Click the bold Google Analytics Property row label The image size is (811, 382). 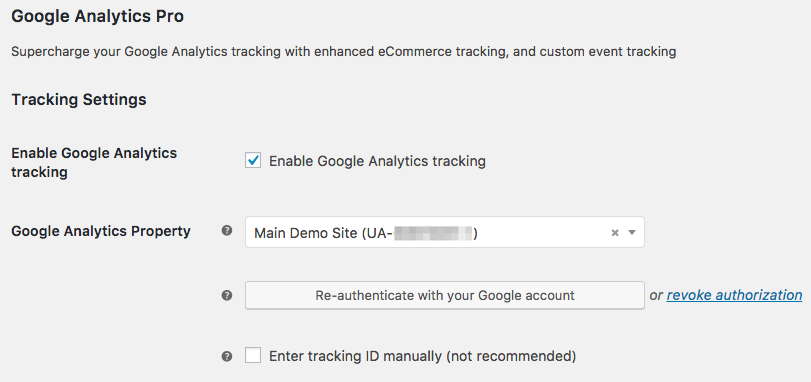point(101,231)
